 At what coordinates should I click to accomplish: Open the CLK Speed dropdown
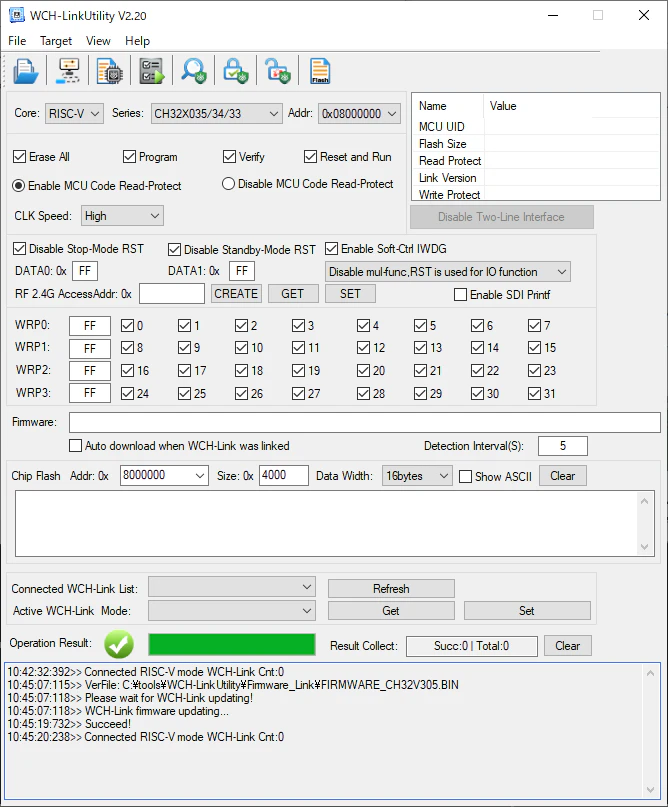coord(122,216)
